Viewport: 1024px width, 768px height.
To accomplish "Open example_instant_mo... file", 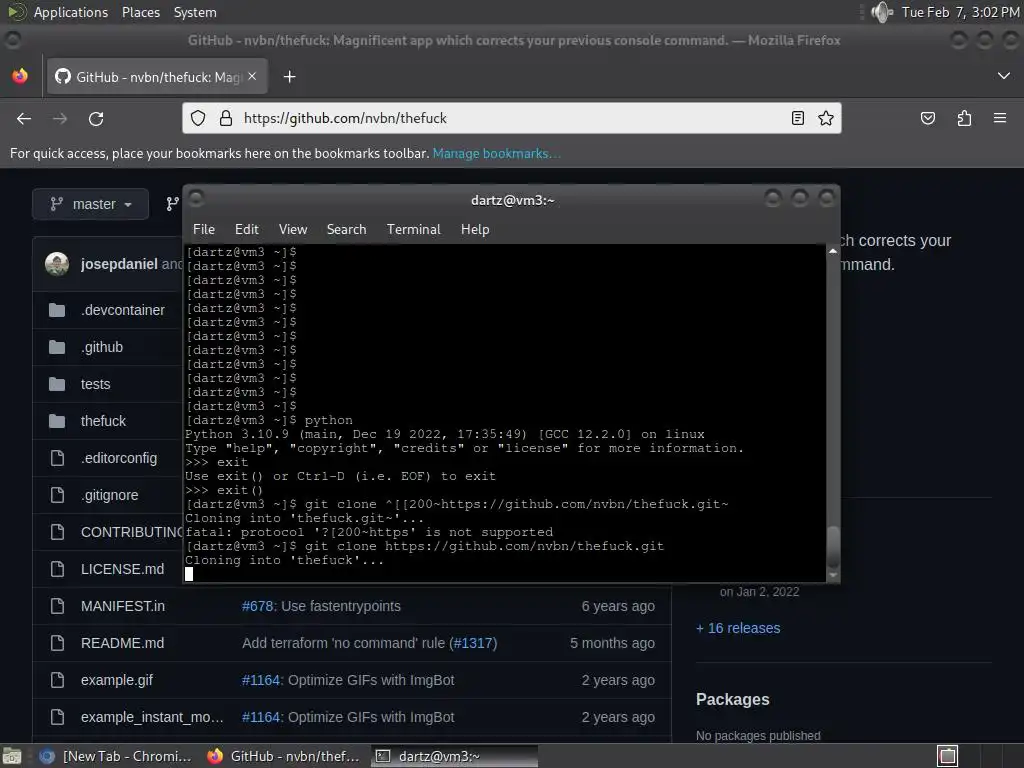I will pos(152,717).
